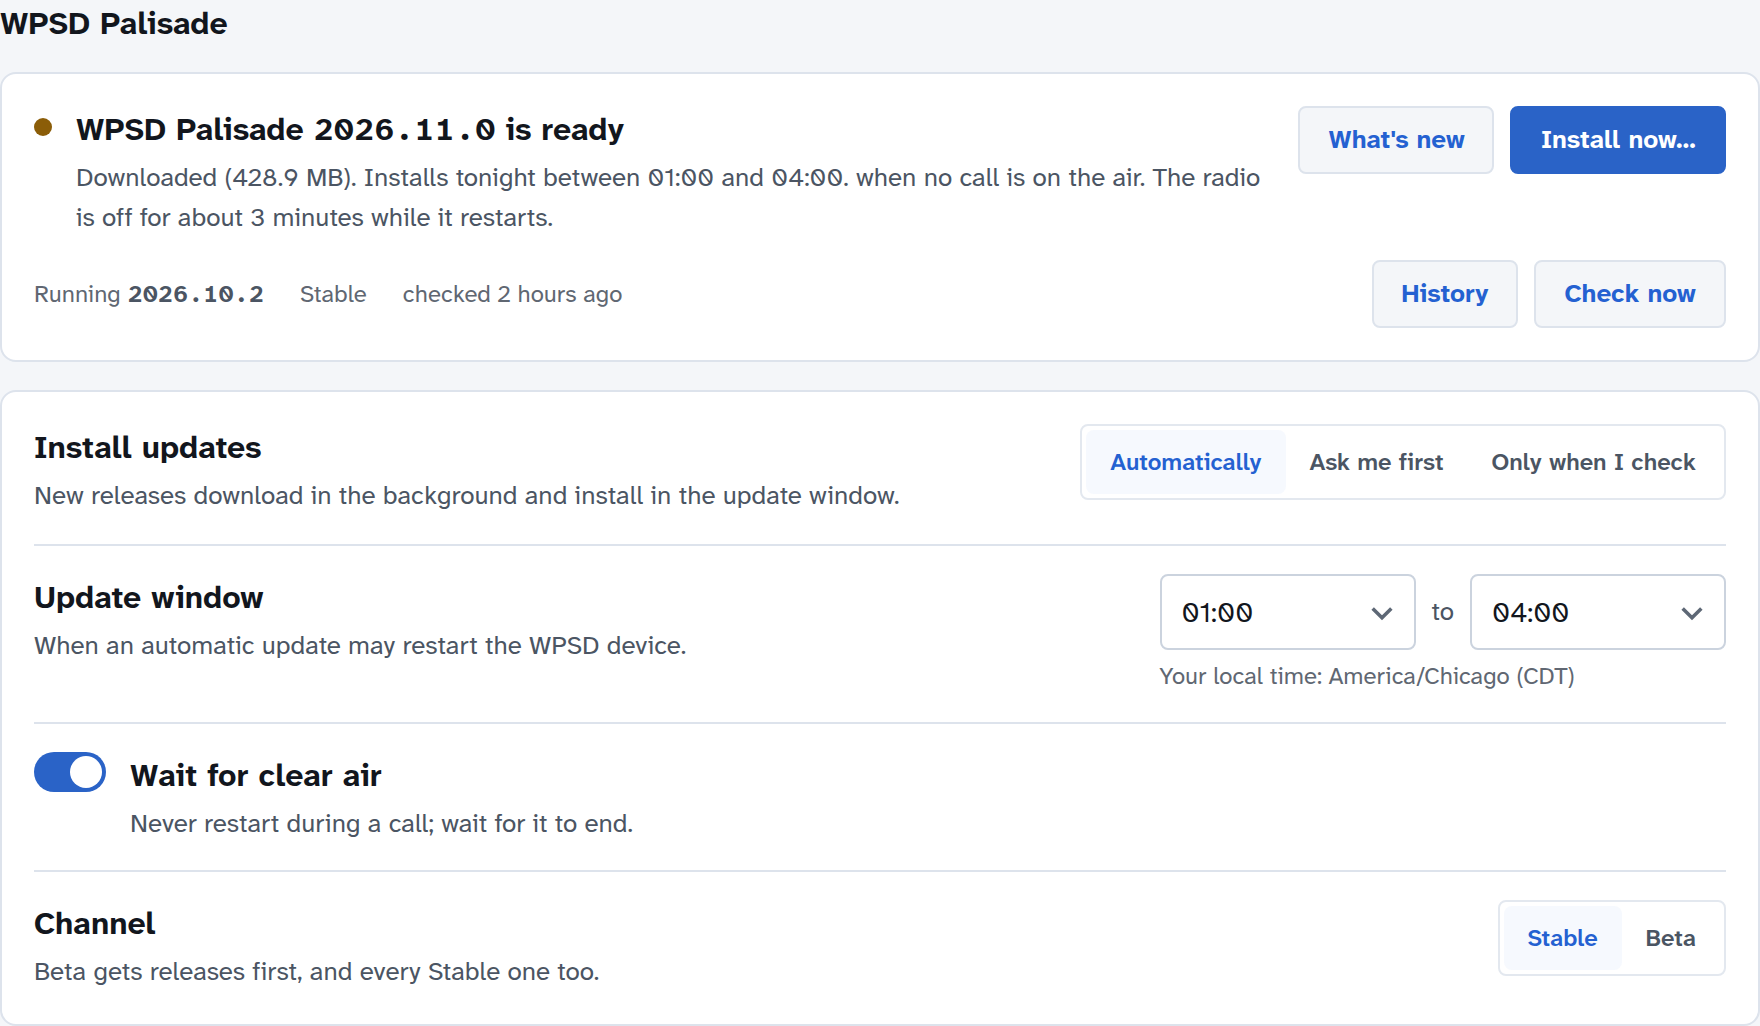Viewport: 1760px width, 1026px height.
Task: Choose Ask me first option
Action: pyautogui.click(x=1376, y=462)
